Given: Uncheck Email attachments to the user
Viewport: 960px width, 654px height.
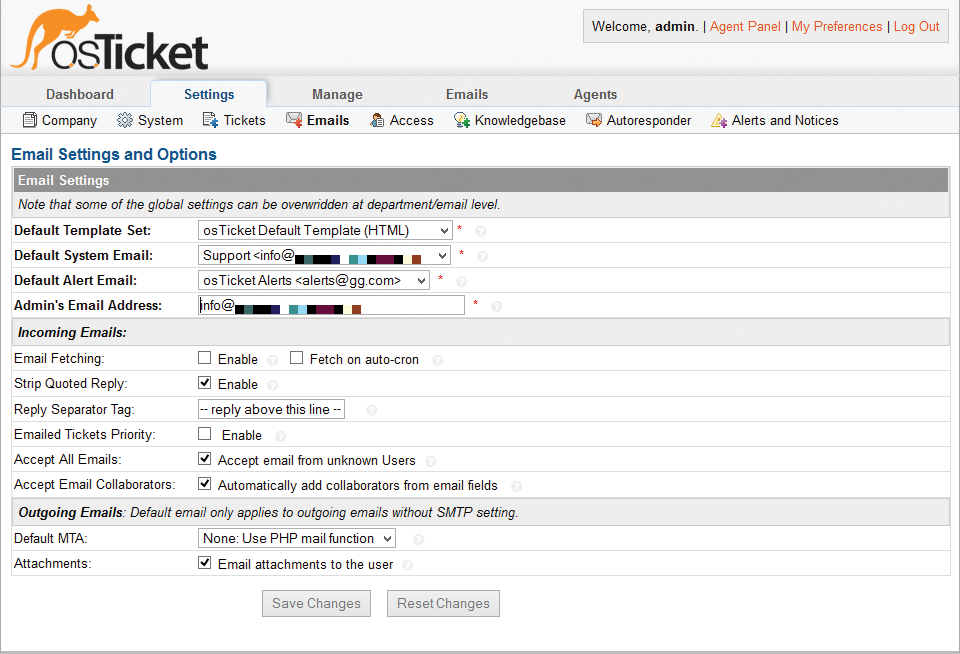Looking at the screenshot, I should tap(204, 562).
